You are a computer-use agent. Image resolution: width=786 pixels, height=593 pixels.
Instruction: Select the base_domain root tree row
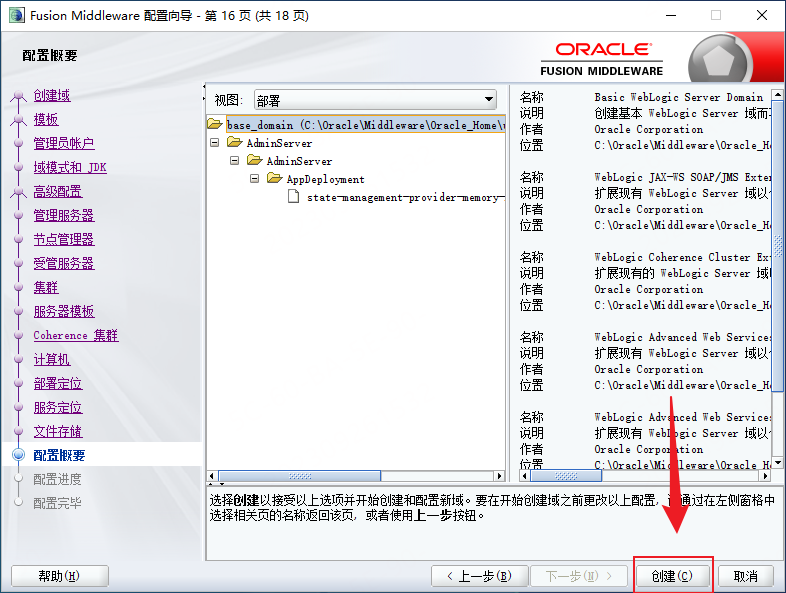pyautogui.click(x=365, y=125)
